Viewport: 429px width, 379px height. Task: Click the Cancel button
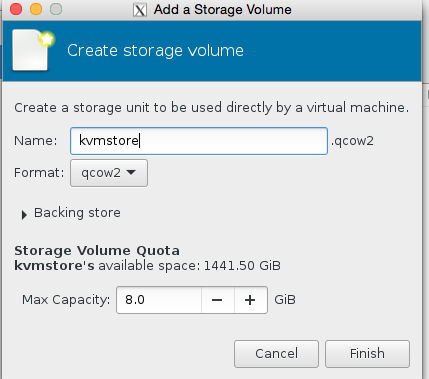tap(276, 354)
